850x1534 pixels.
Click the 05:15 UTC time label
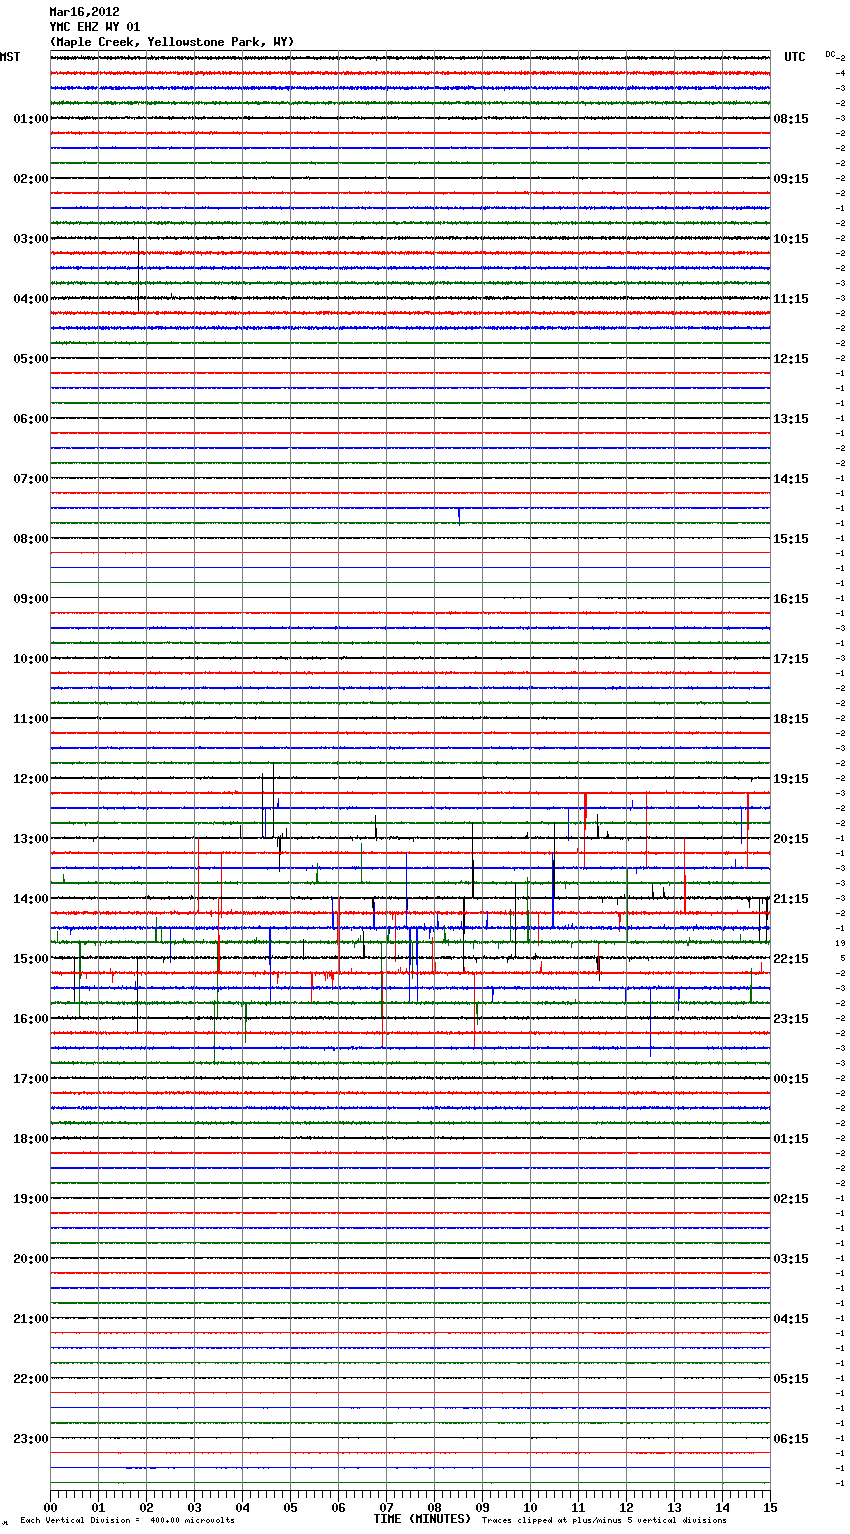[791, 1379]
